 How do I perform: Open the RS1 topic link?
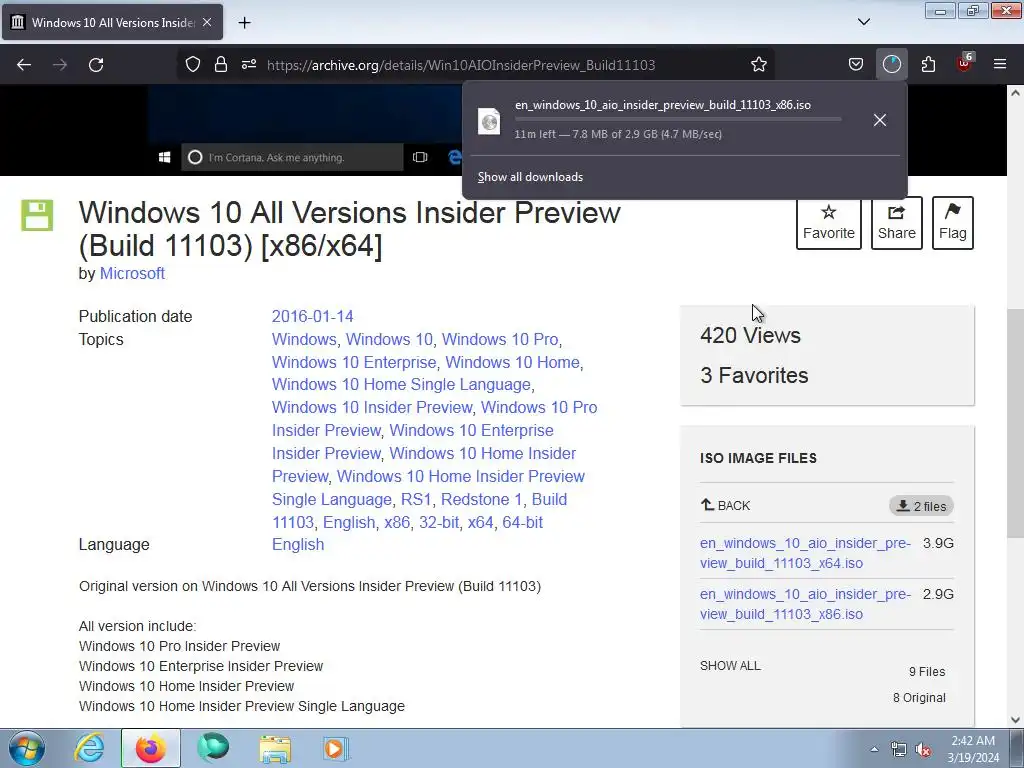[416, 500]
